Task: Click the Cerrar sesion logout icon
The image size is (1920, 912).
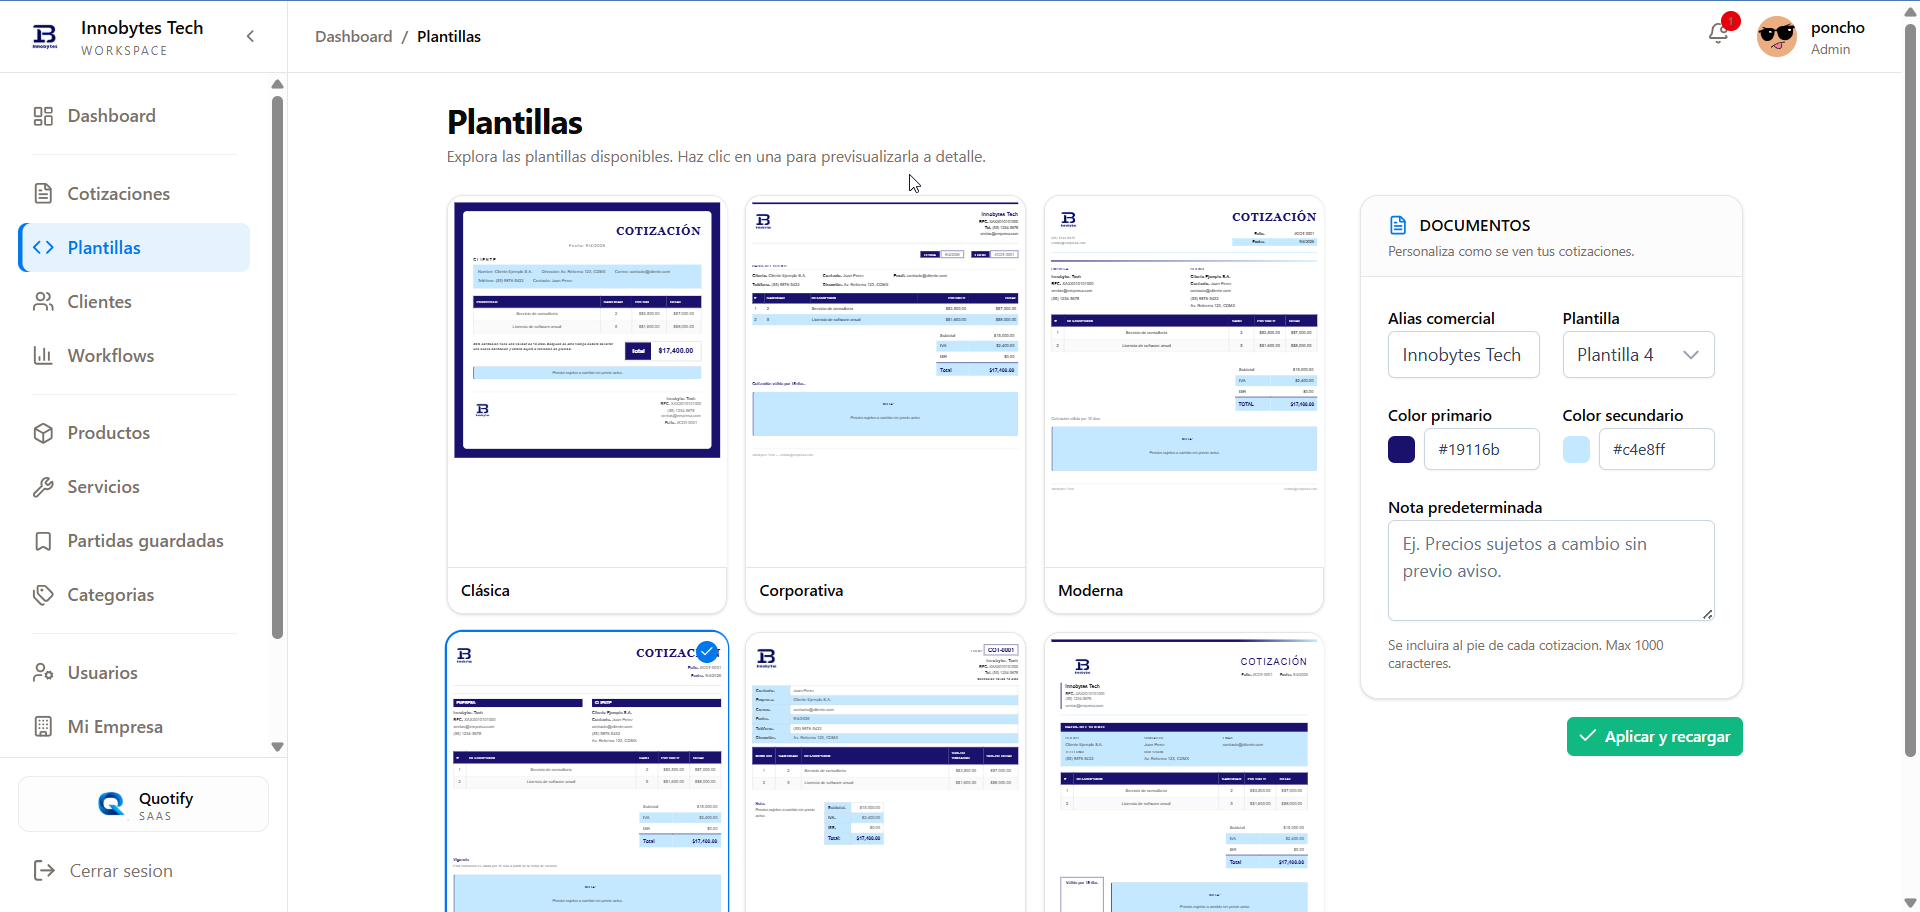Action: (x=44, y=871)
